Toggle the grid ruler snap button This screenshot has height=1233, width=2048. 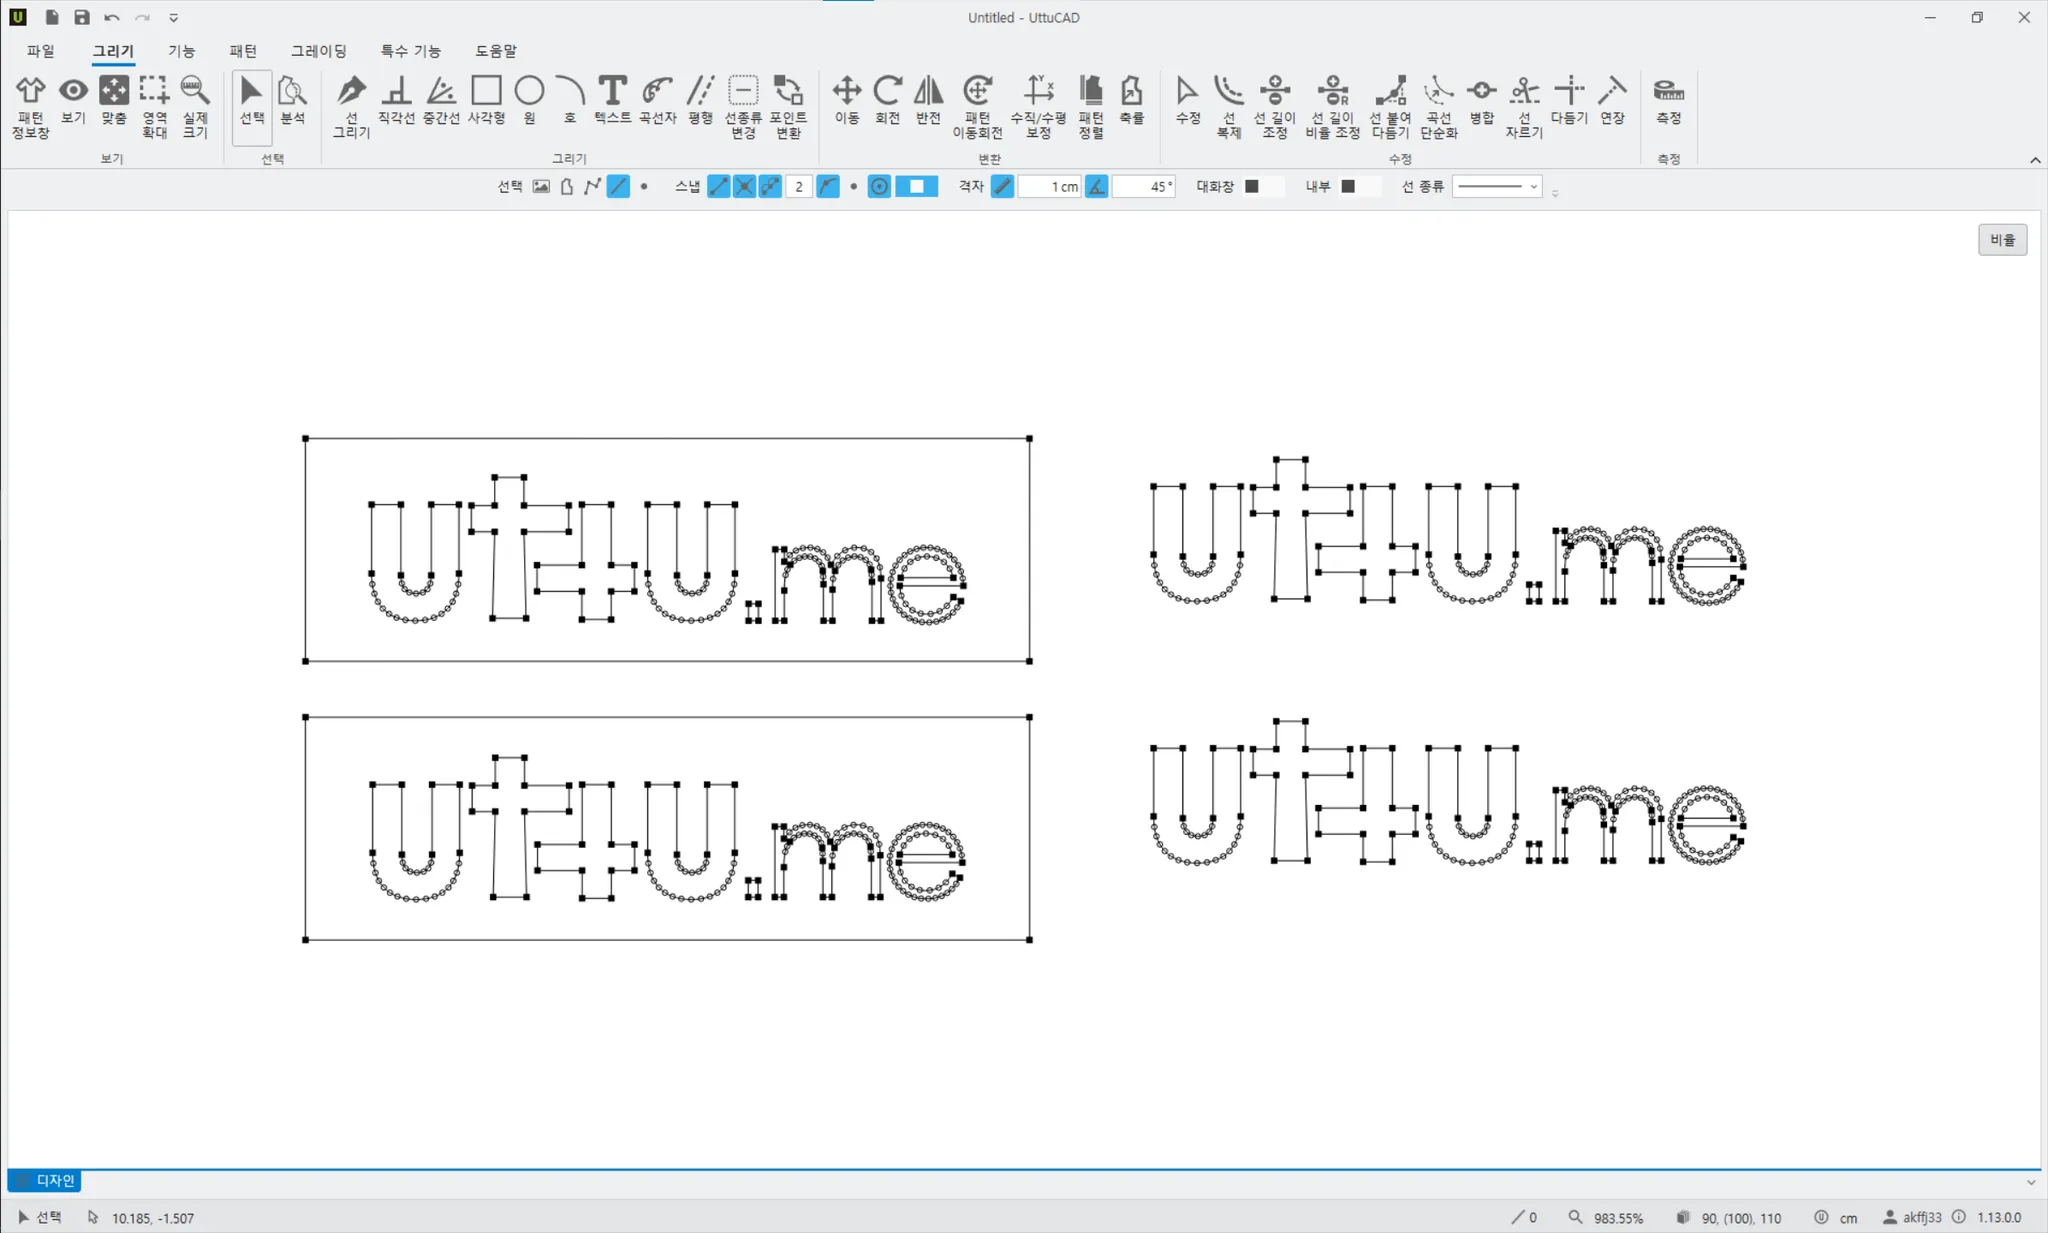[x=1002, y=186]
